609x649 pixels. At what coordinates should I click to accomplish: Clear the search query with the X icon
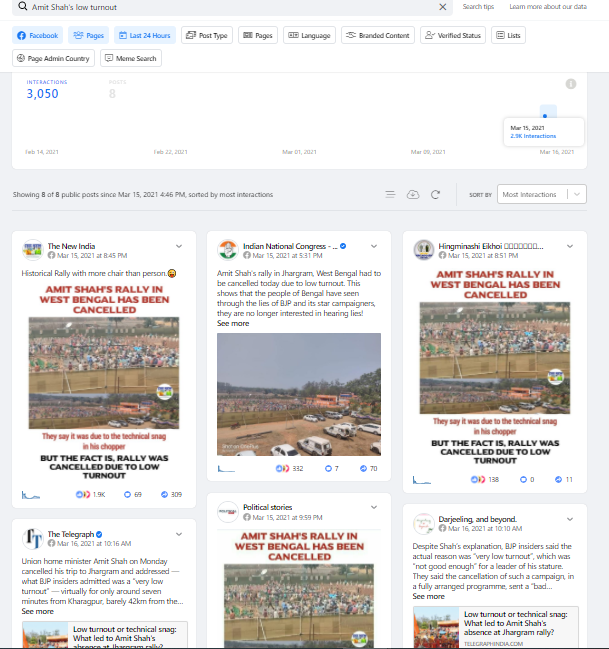(443, 7)
